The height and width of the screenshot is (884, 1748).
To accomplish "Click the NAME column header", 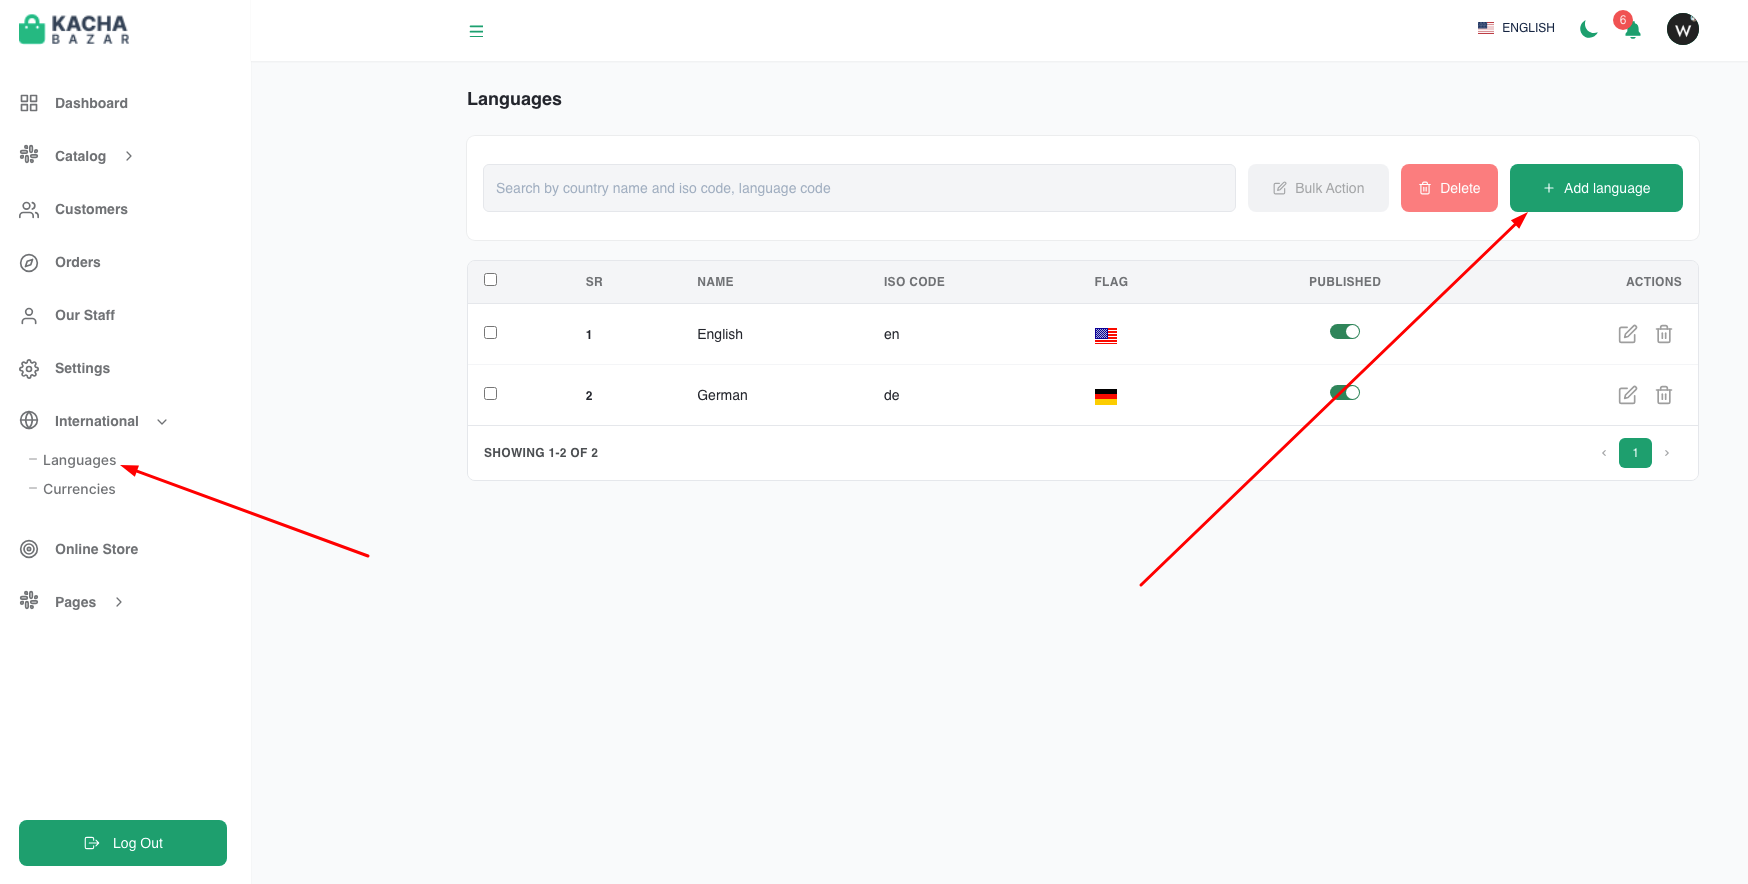I will [x=715, y=282].
